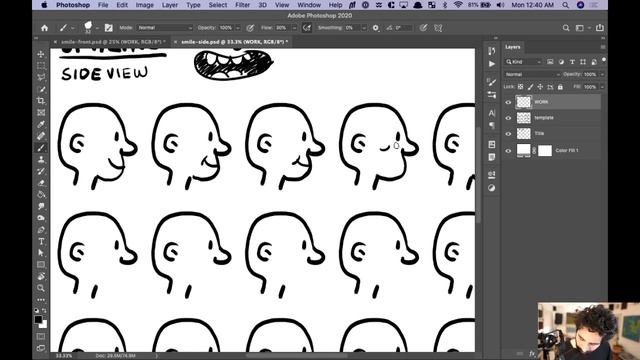Viewport: 640px width, 360px height.
Task: Toggle lock transparent pixels
Action: [520, 87]
